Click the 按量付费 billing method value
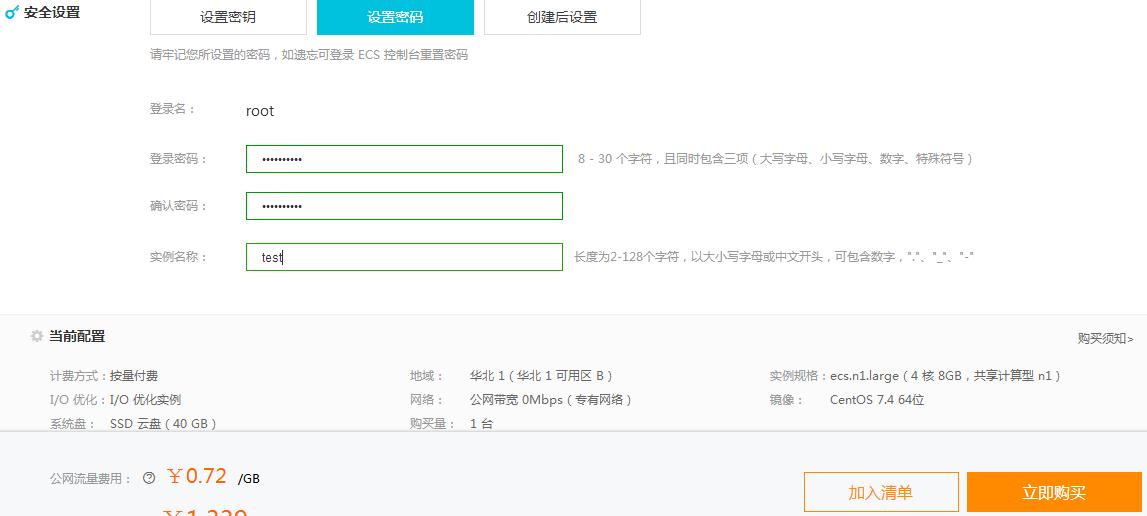This screenshot has width=1147, height=516. (134, 376)
